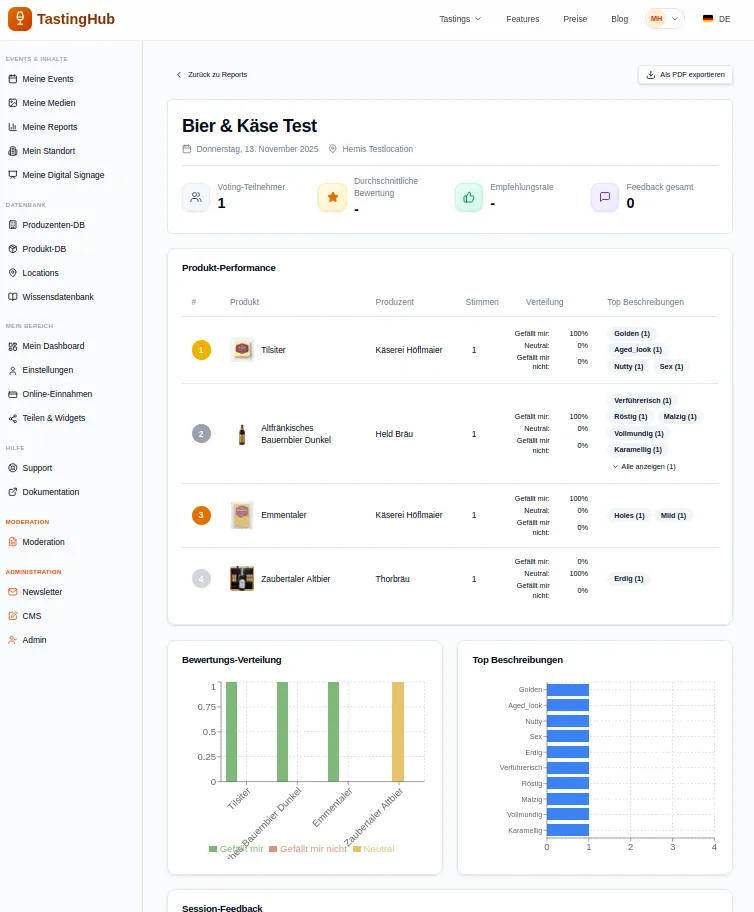Click the Produzenten-DB factory icon
This screenshot has height=912, width=754.
[13, 225]
